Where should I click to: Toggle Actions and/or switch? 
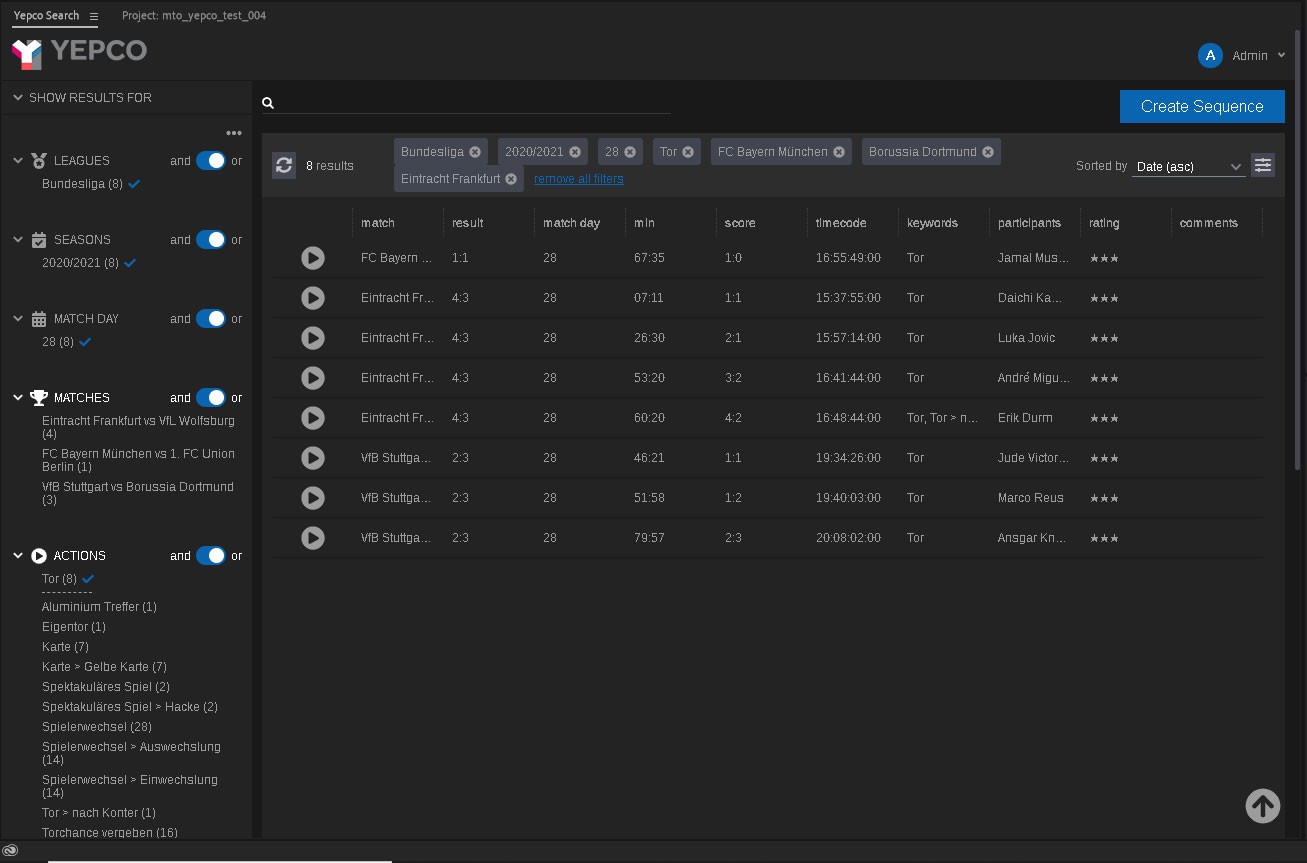point(211,555)
